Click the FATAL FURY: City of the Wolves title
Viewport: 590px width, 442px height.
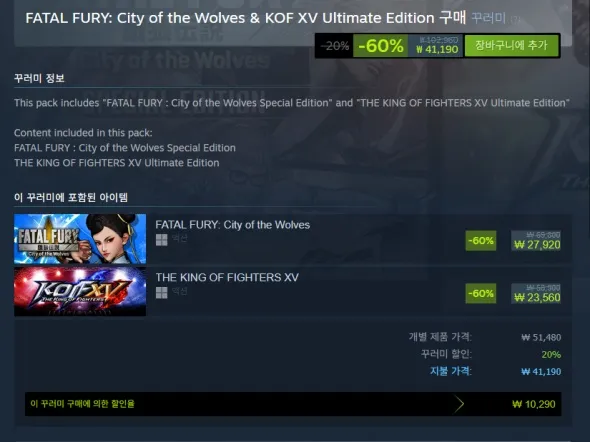pos(233,225)
